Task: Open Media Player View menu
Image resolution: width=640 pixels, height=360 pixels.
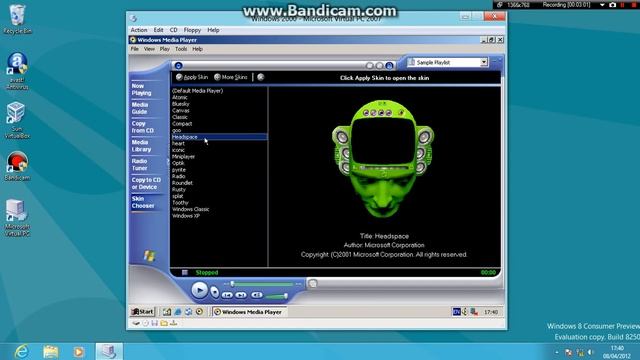Action: 149,49
